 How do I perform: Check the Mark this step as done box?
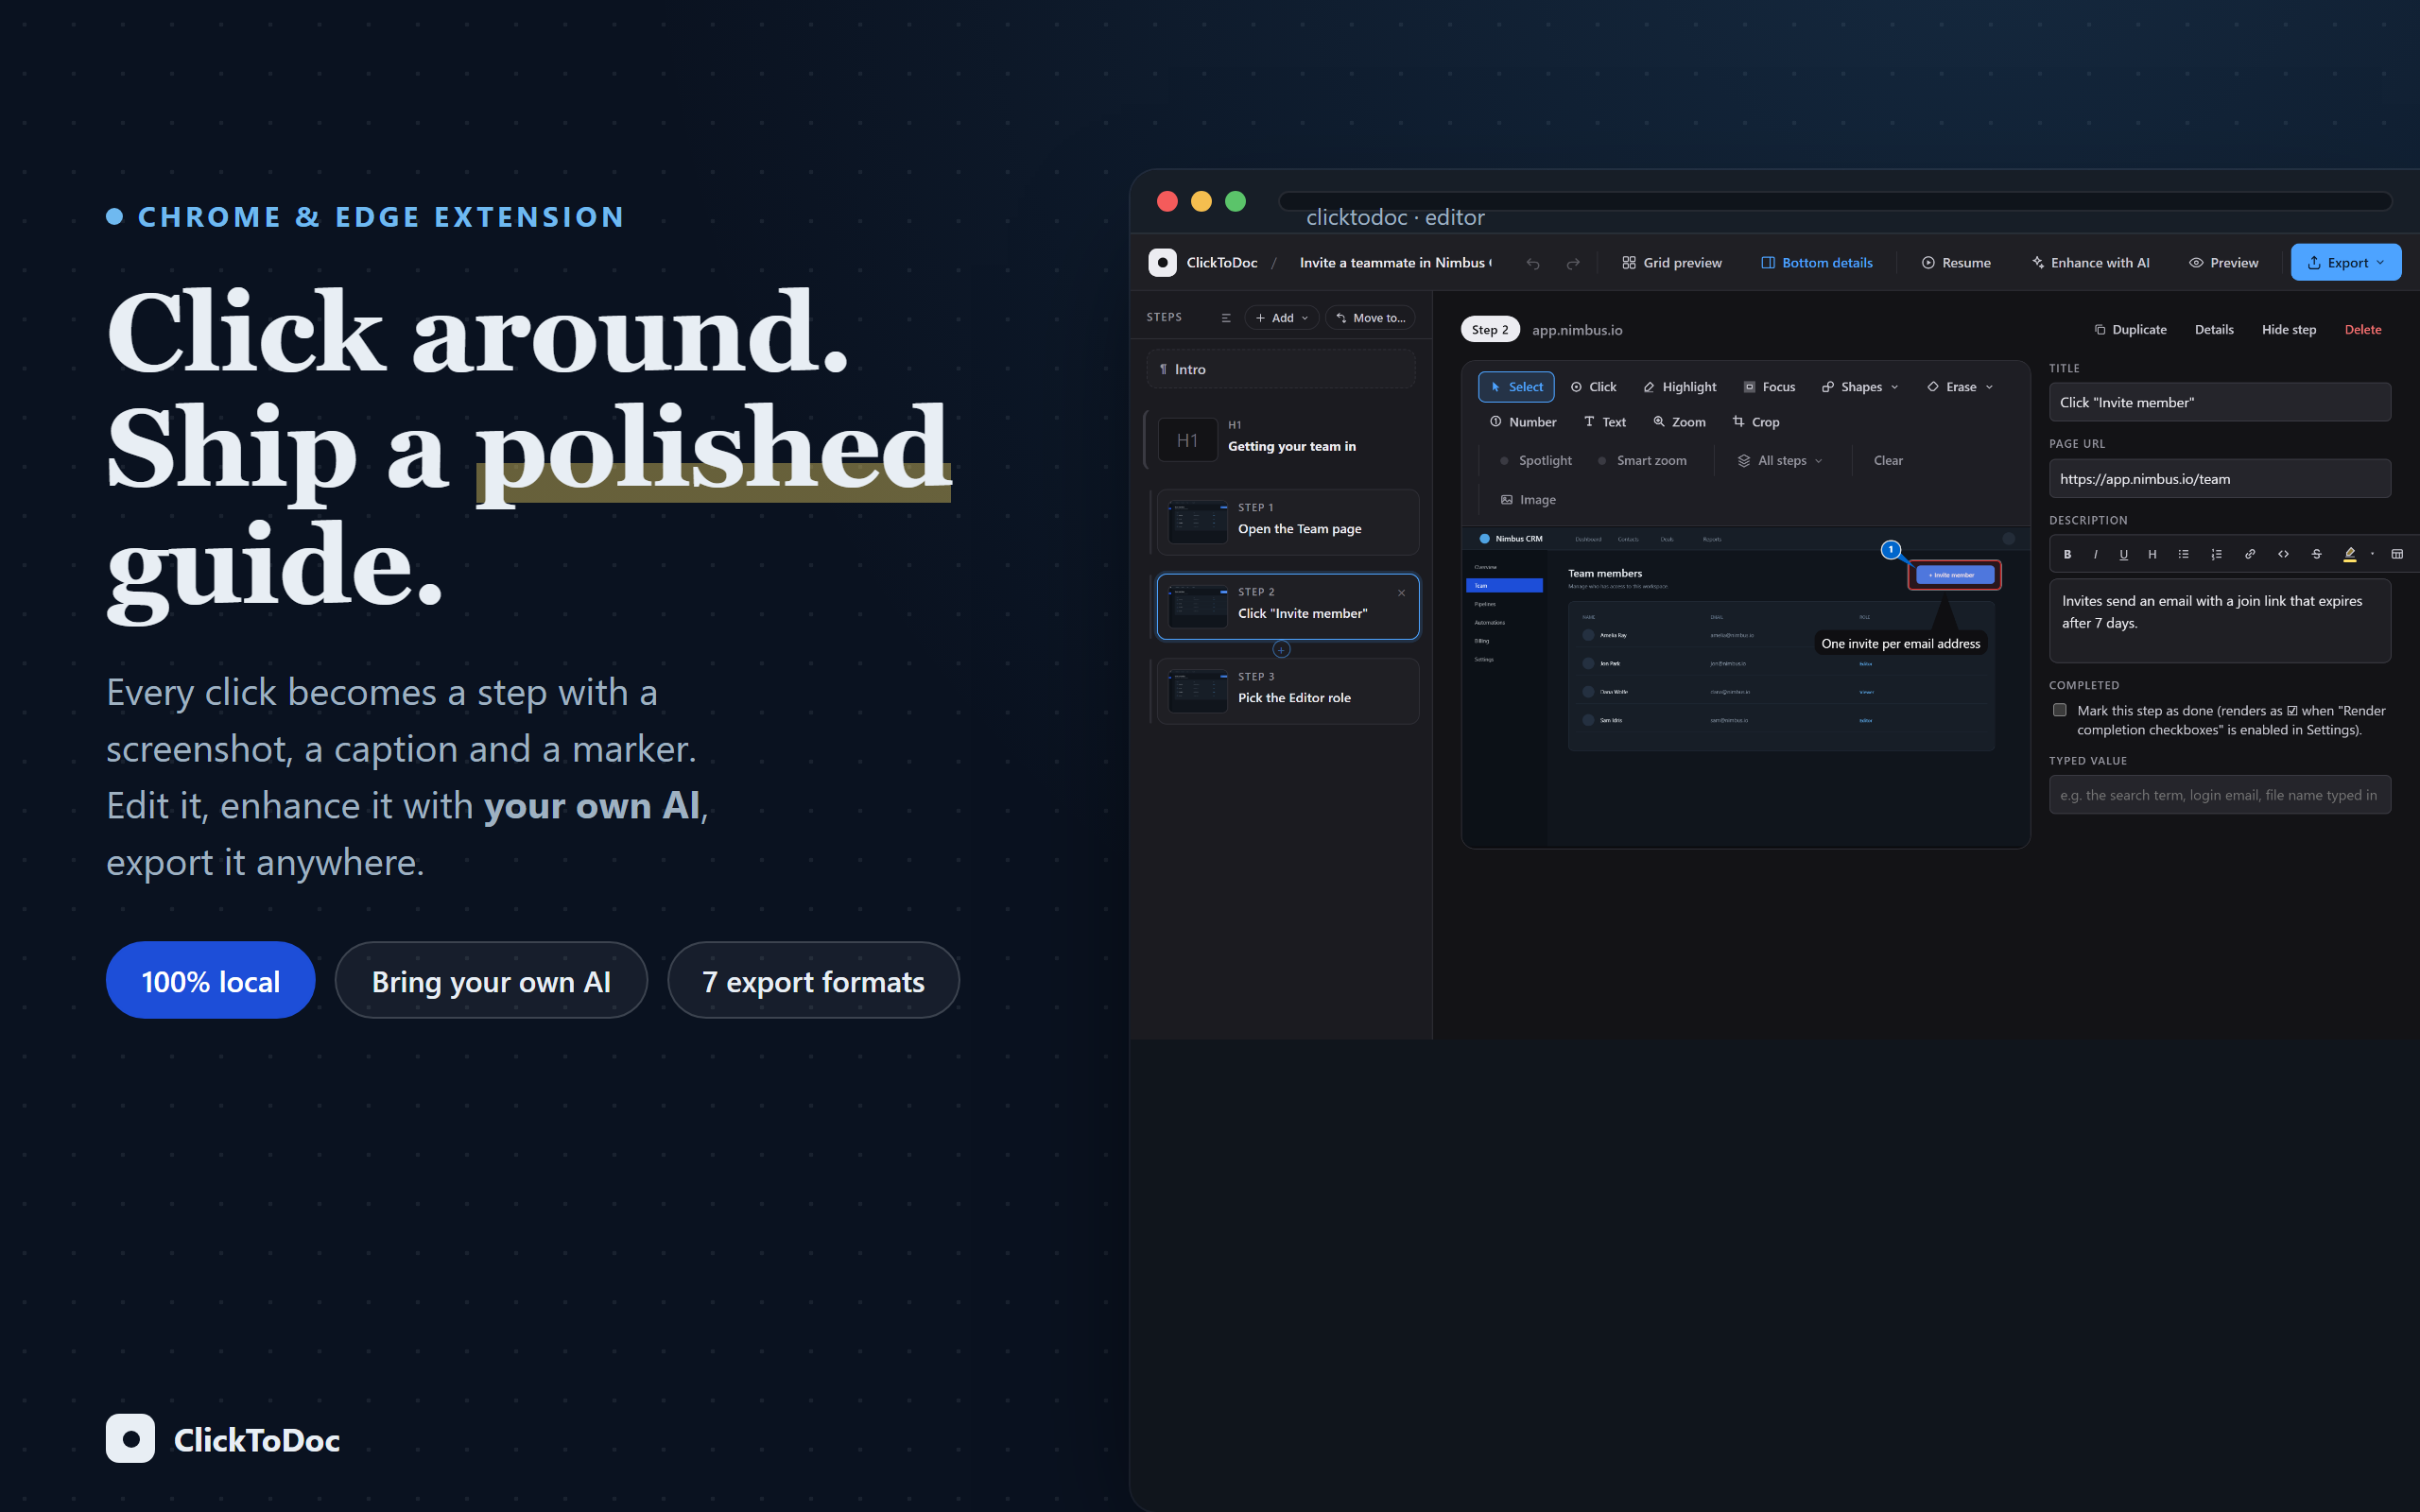[2059, 710]
